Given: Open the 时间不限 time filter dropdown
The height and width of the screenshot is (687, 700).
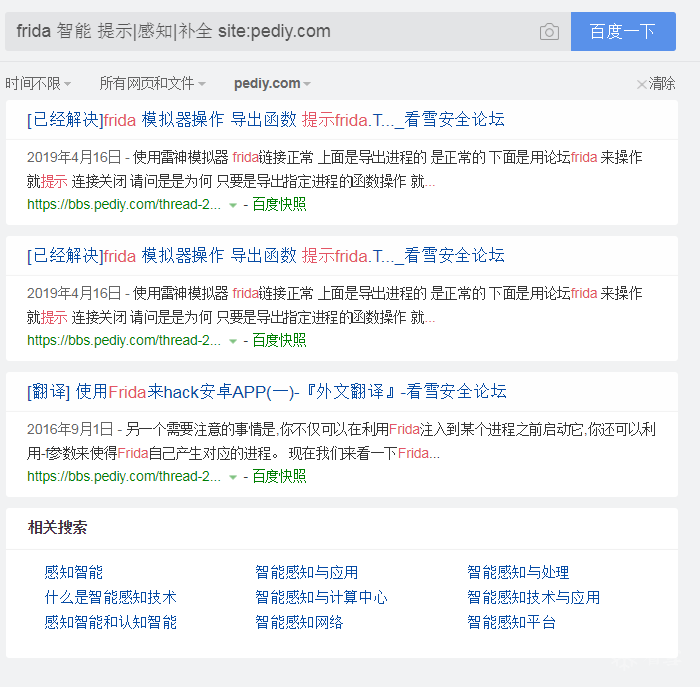Looking at the screenshot, I should pos(38,83).
